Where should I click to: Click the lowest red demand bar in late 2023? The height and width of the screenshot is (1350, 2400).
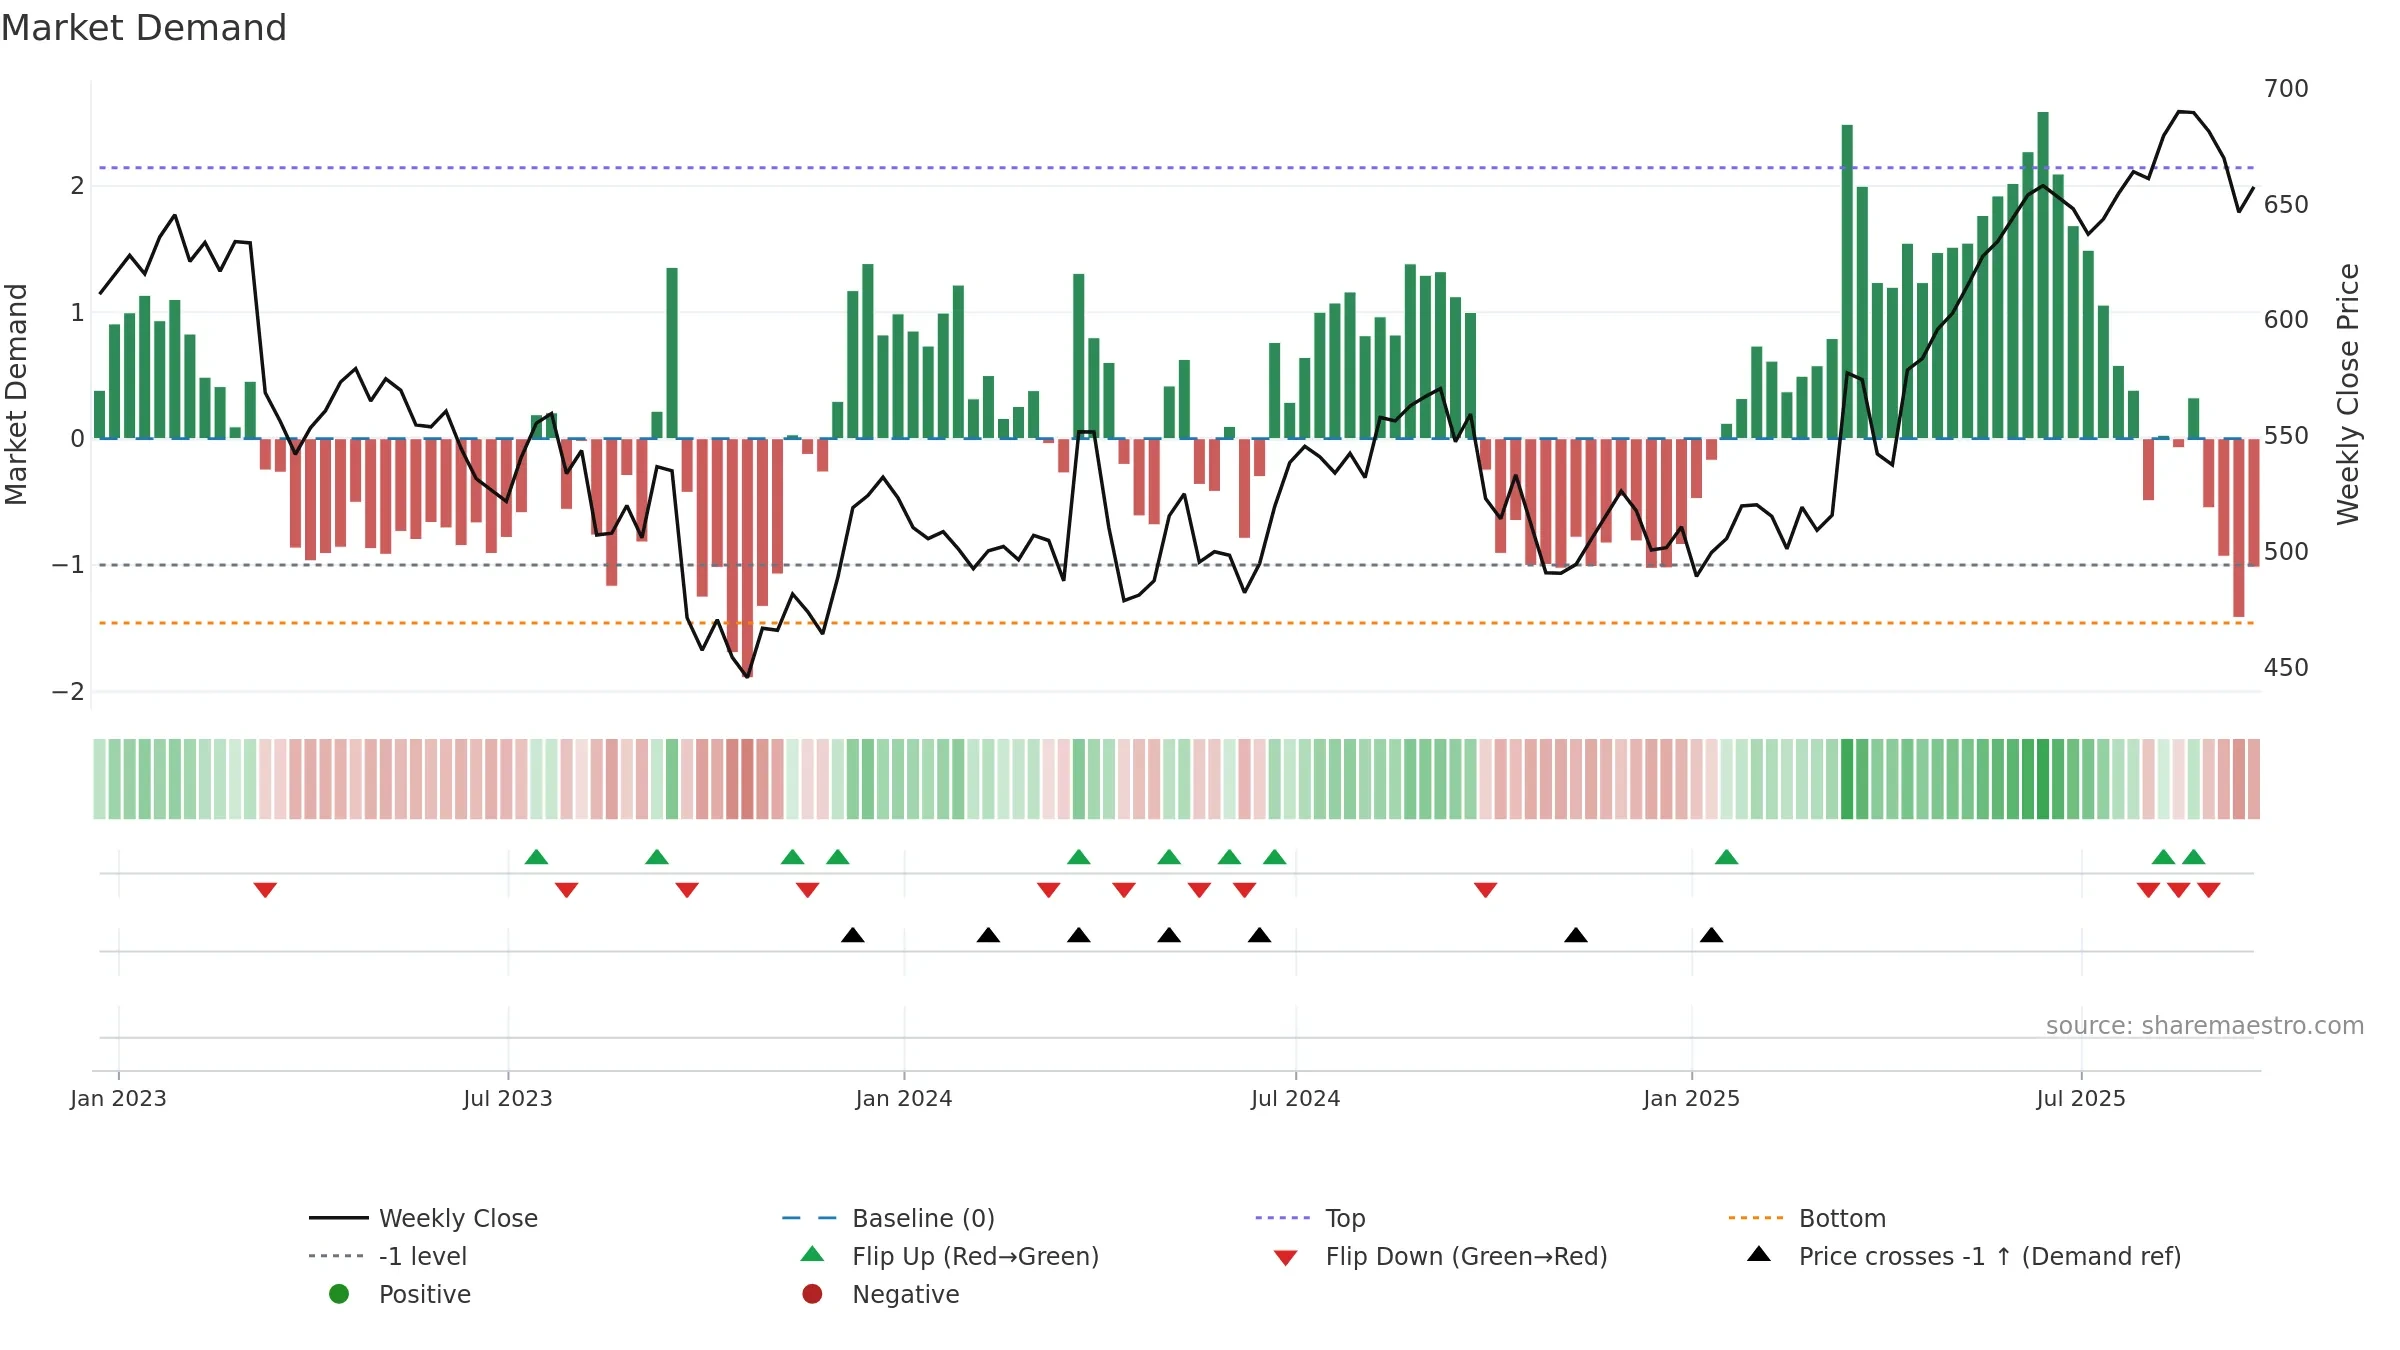pyautogui.click(x=747, y=558)
